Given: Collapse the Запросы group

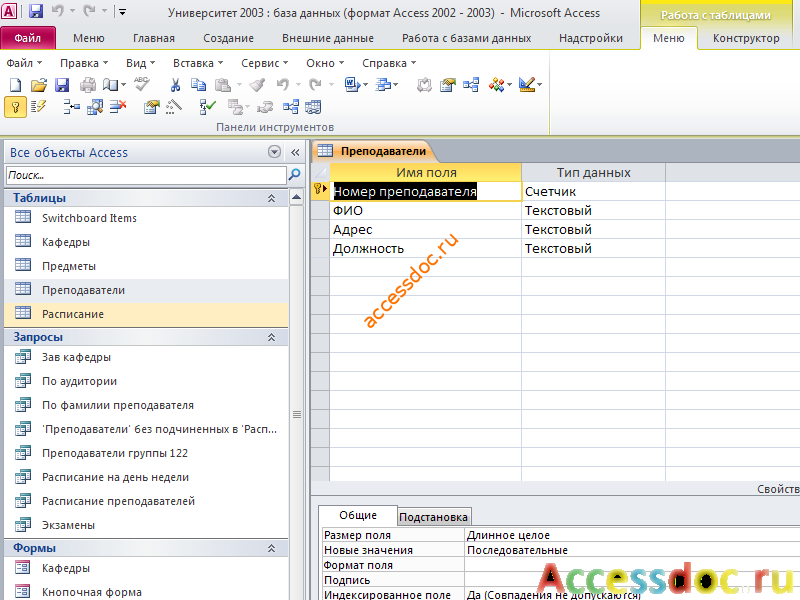Looking at the screenshot, I should tap(271, 337).
